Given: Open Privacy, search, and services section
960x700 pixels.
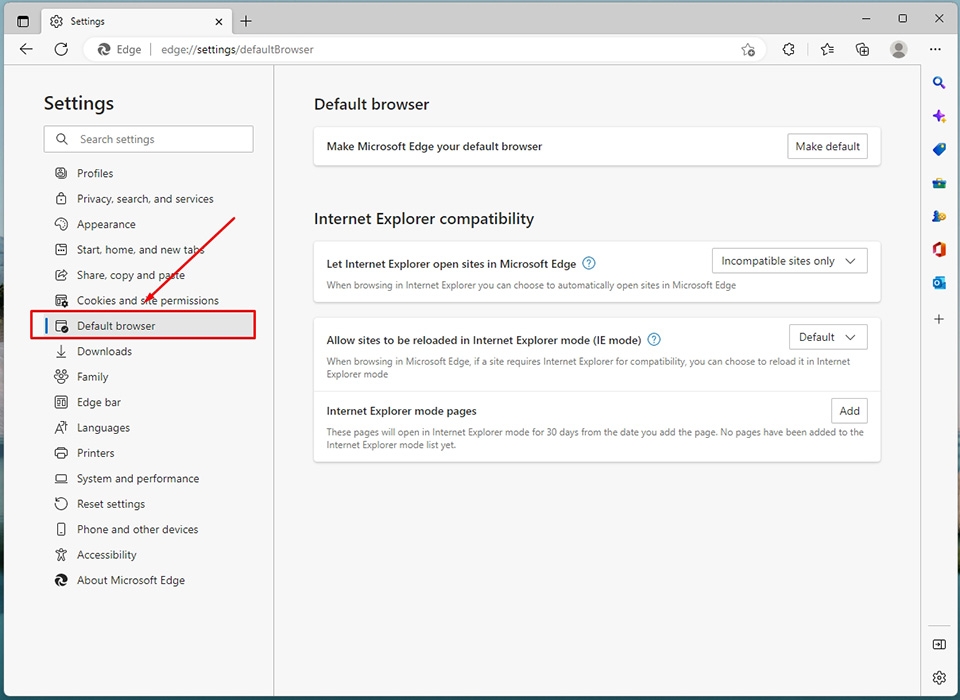Looking at the screenshot, I should (143, 199).
